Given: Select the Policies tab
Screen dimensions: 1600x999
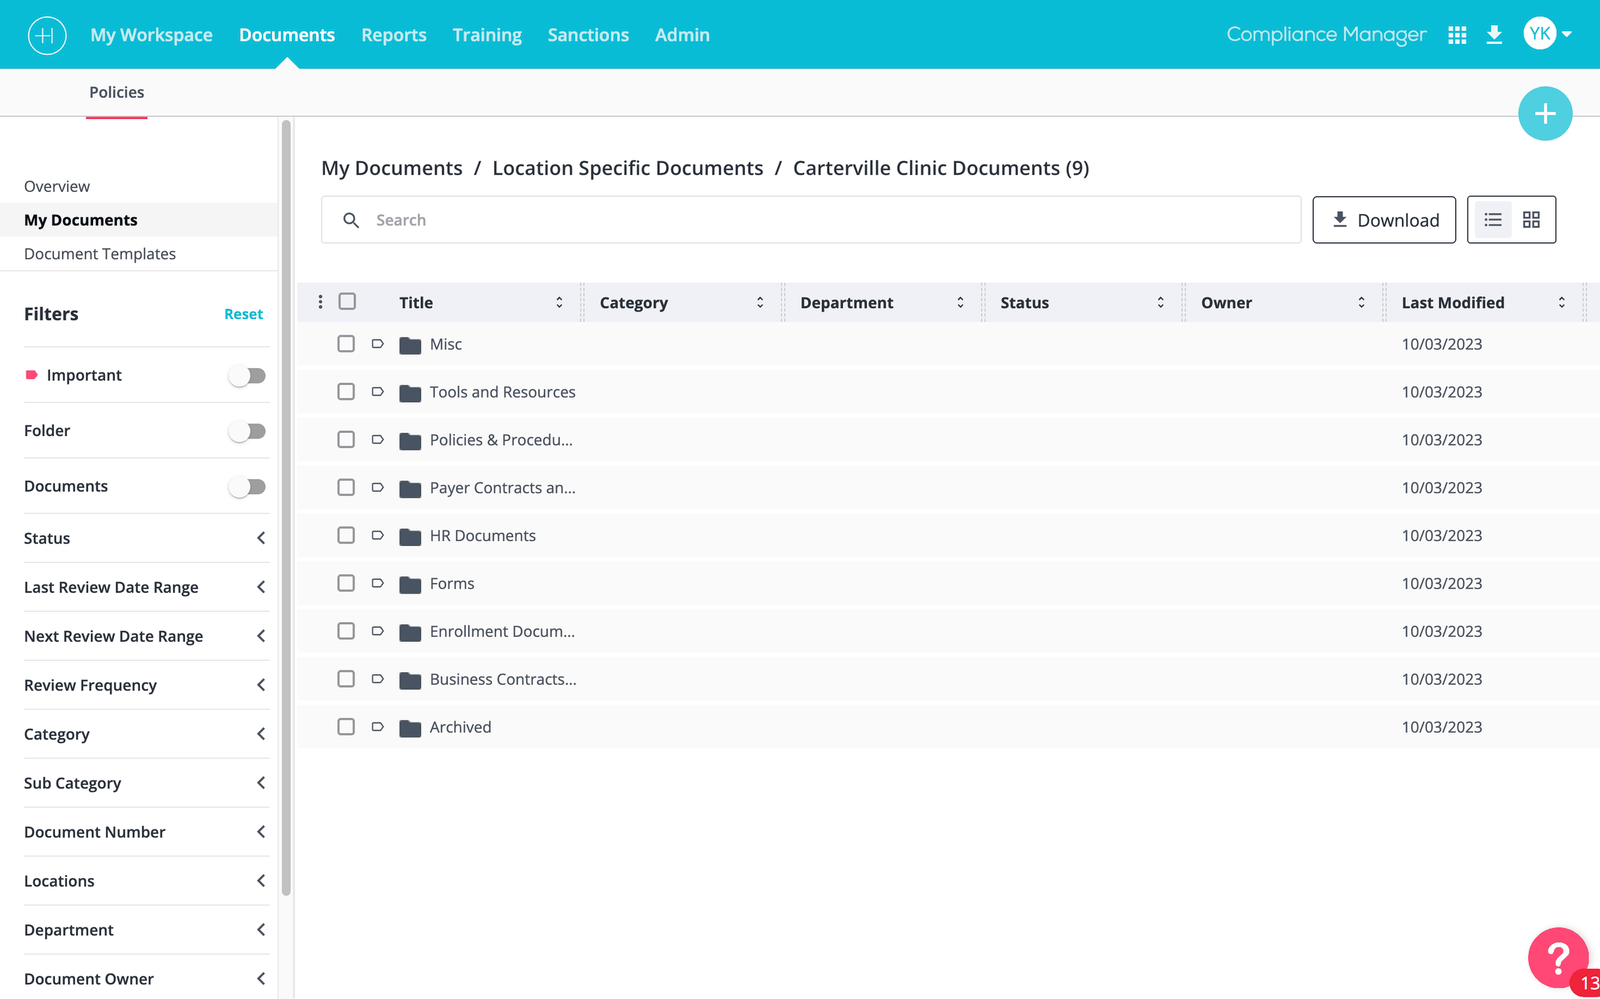Looking at the screenshot, I should coord(117,92).
